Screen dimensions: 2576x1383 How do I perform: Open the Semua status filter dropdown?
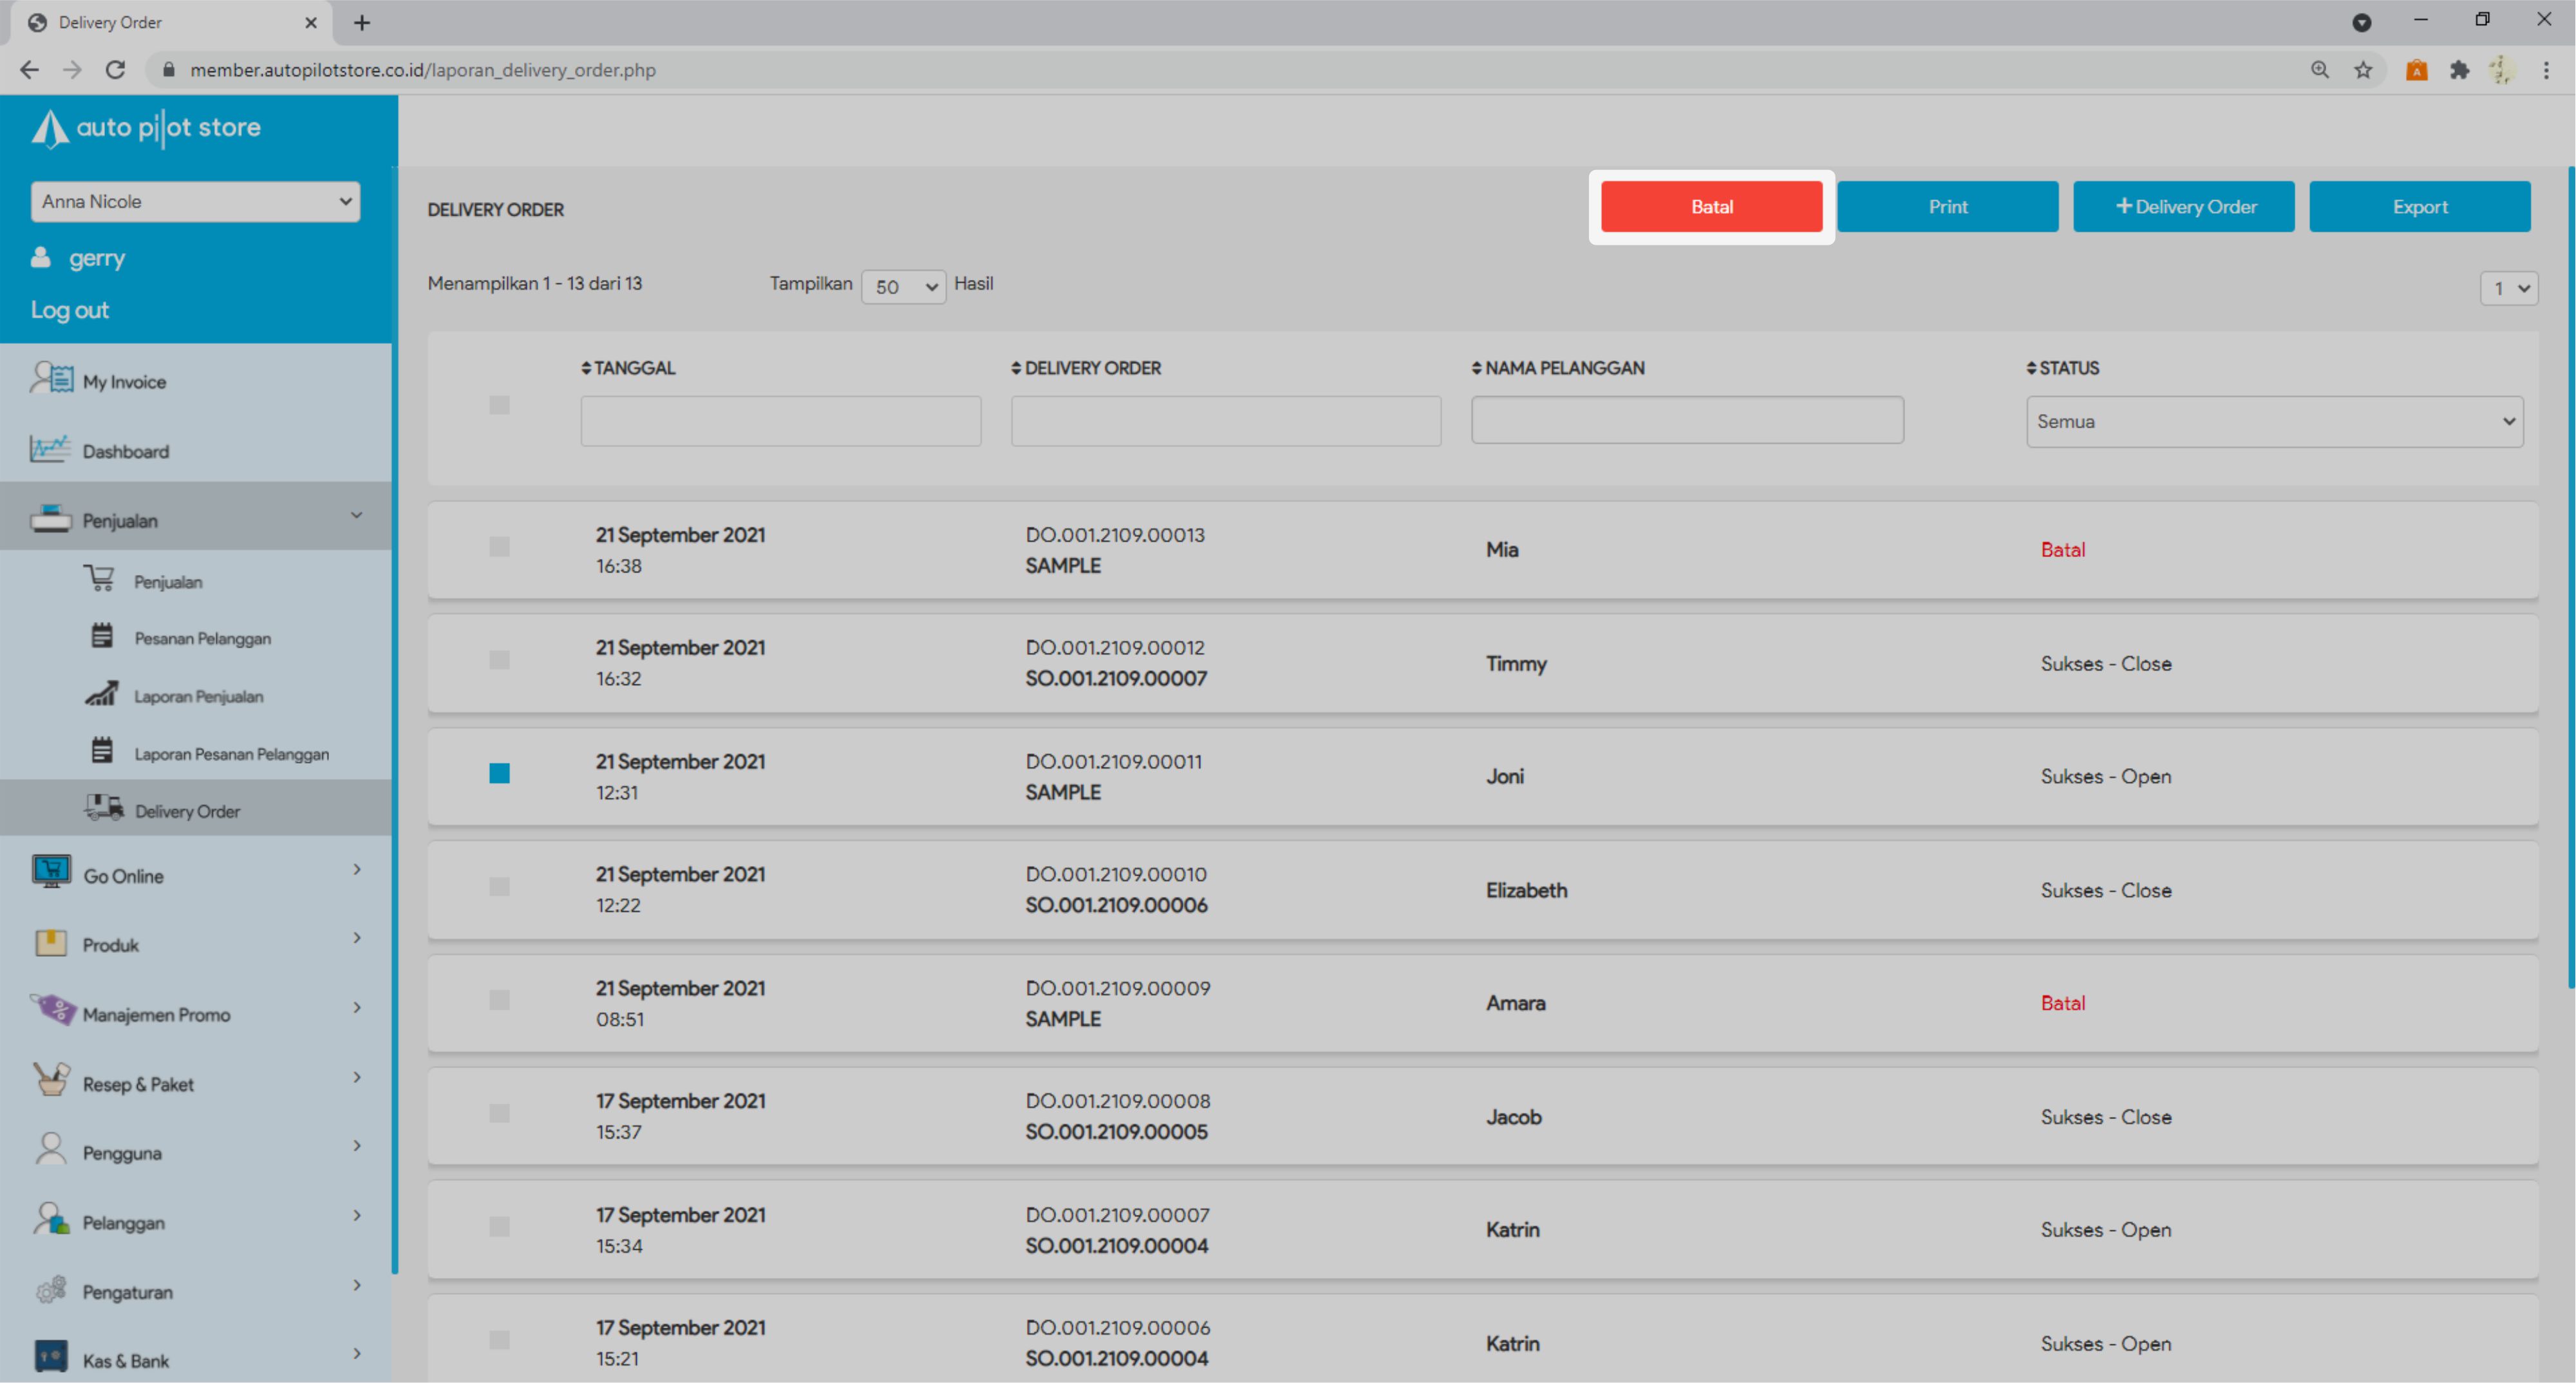tap(2274, 422)
